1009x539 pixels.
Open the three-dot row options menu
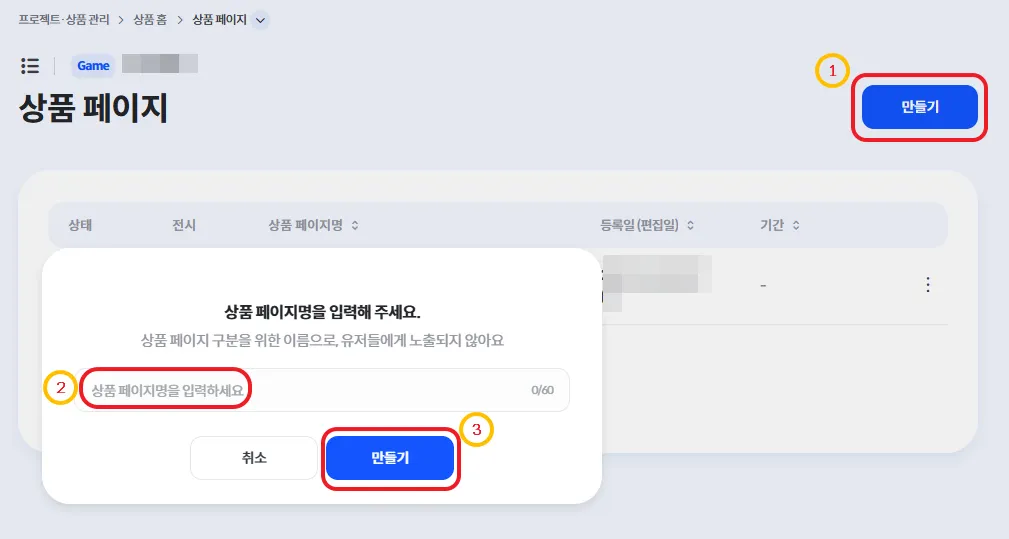(x=927, y=285)
